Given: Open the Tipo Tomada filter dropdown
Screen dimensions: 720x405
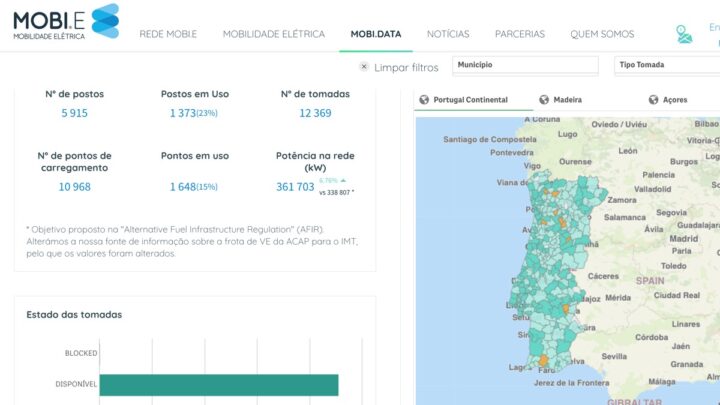Looking at the screenshot, I should 665,65.
